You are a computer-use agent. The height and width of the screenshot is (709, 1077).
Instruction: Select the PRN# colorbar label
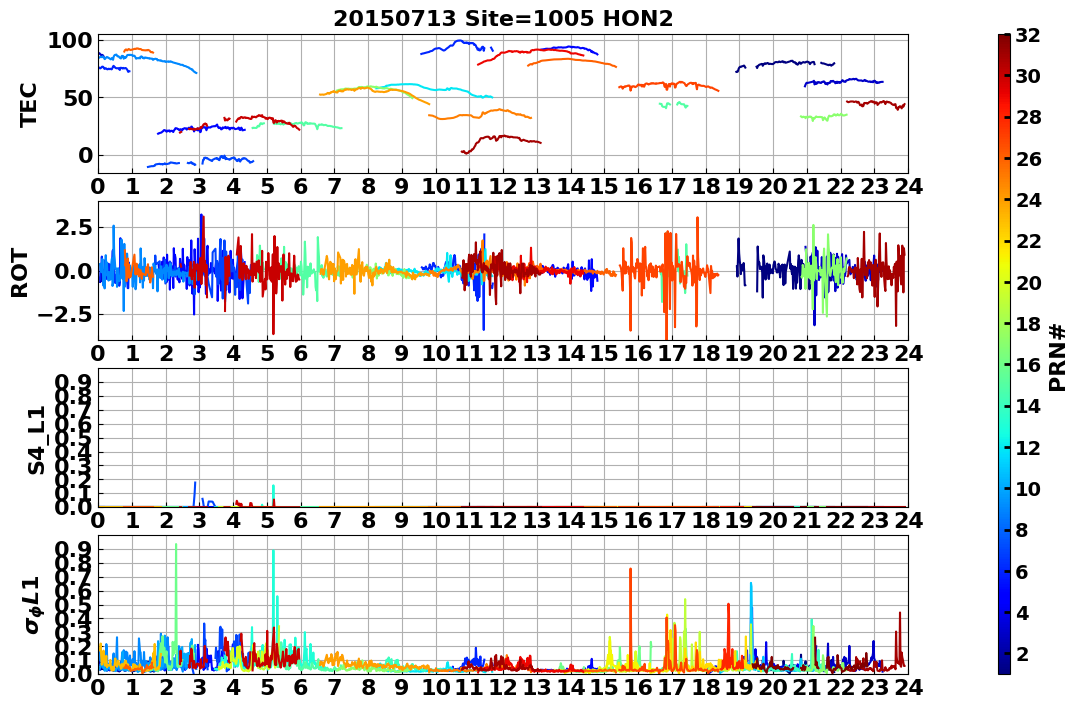[x=1057, y=357]
